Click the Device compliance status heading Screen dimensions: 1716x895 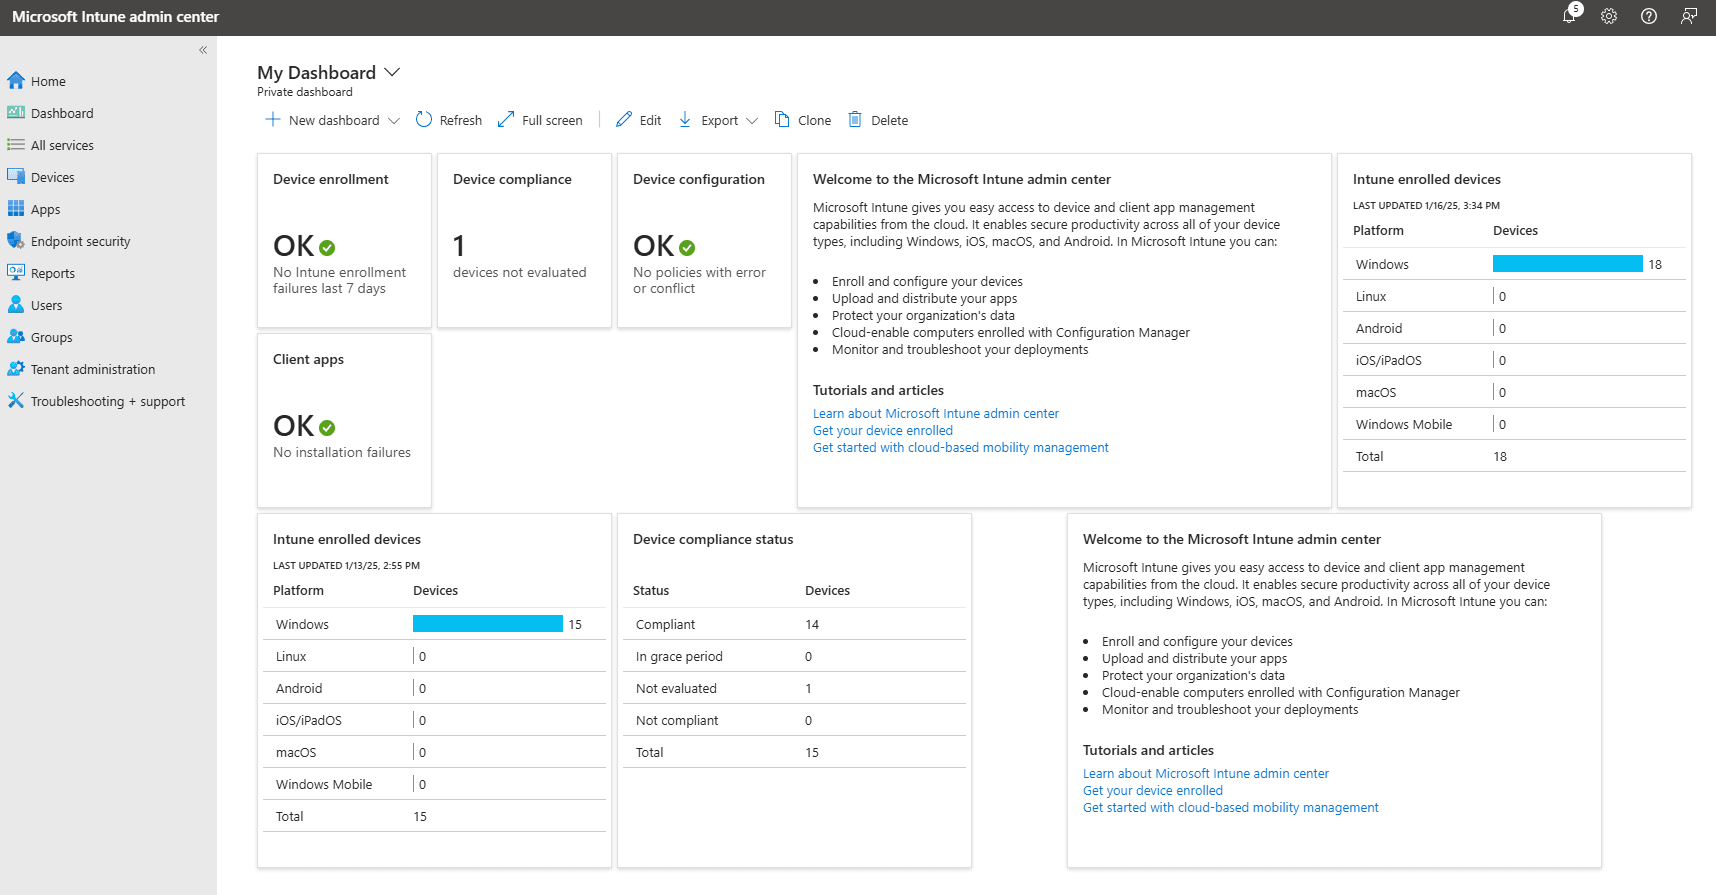pos(713,540)
